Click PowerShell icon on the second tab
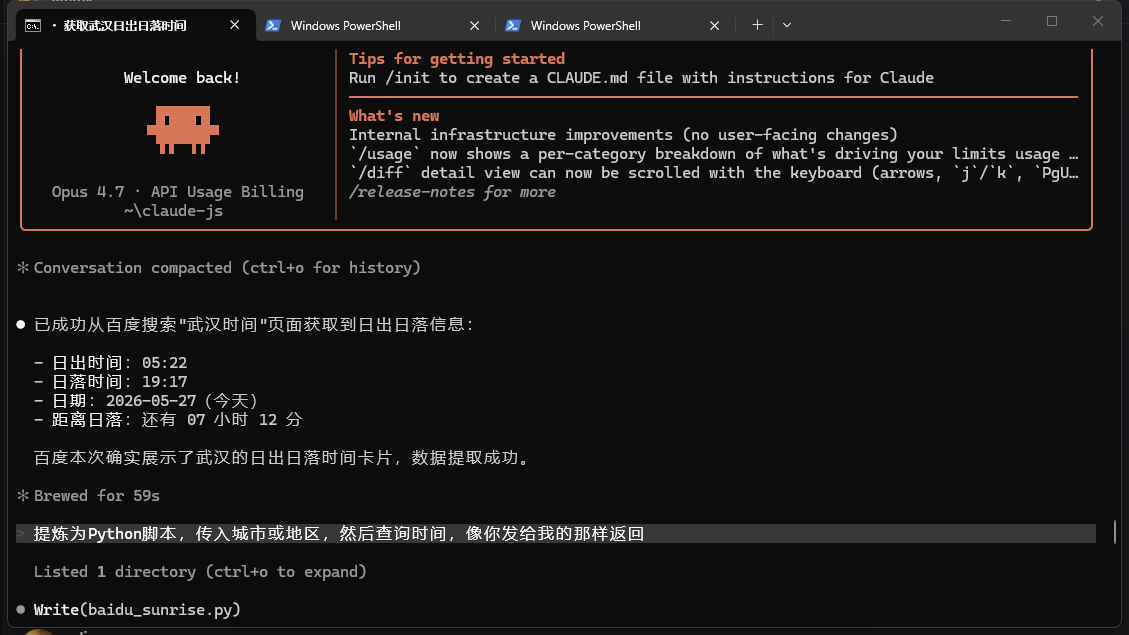Screen dimensions: 1129x635 (x=273, y=25)
